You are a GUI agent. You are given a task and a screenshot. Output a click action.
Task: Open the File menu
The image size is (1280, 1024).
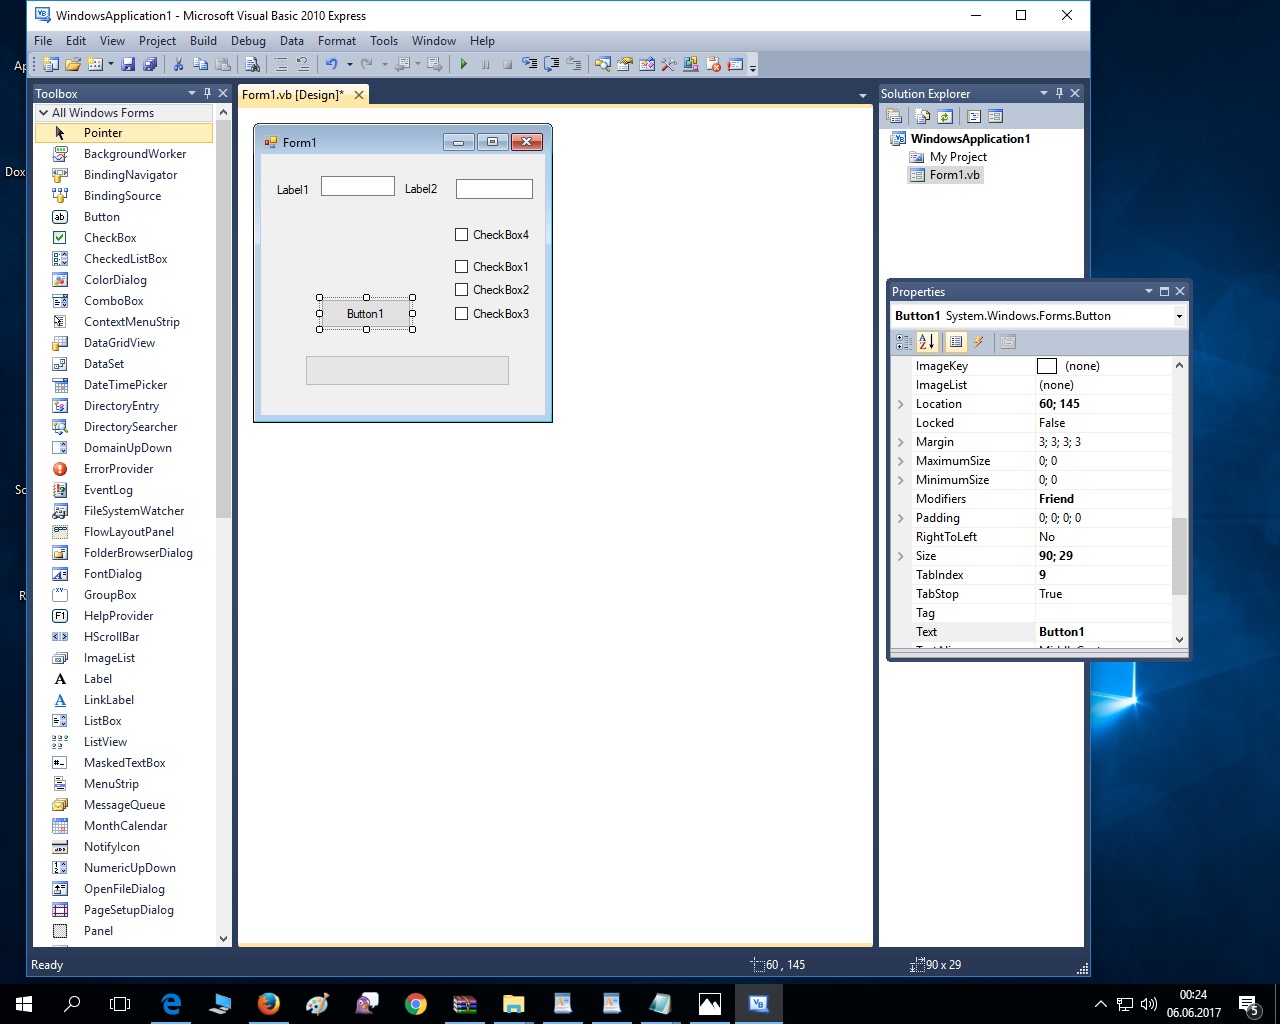(43, 41)
